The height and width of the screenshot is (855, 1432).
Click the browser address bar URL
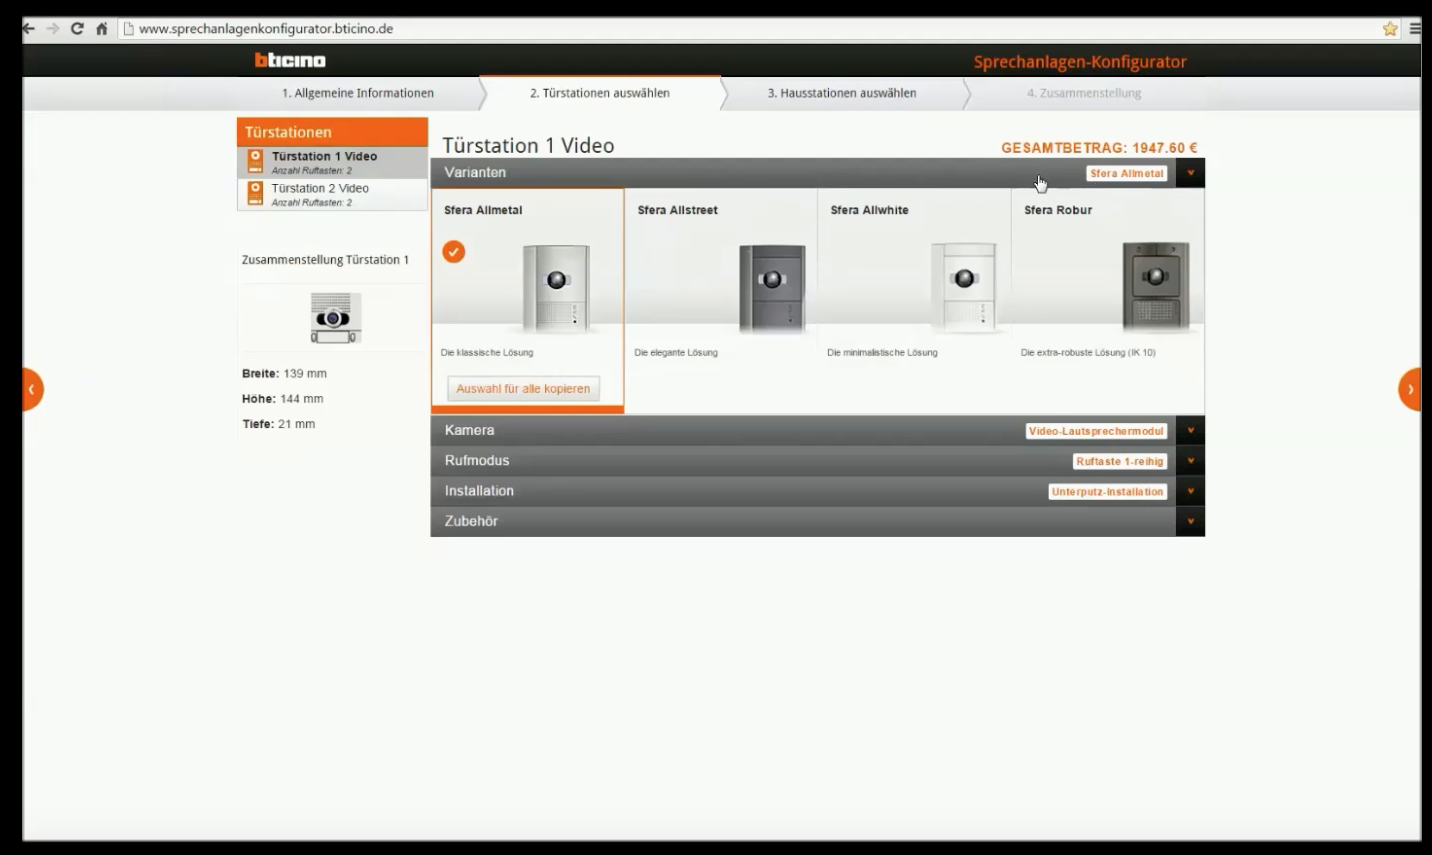(266, 29)
